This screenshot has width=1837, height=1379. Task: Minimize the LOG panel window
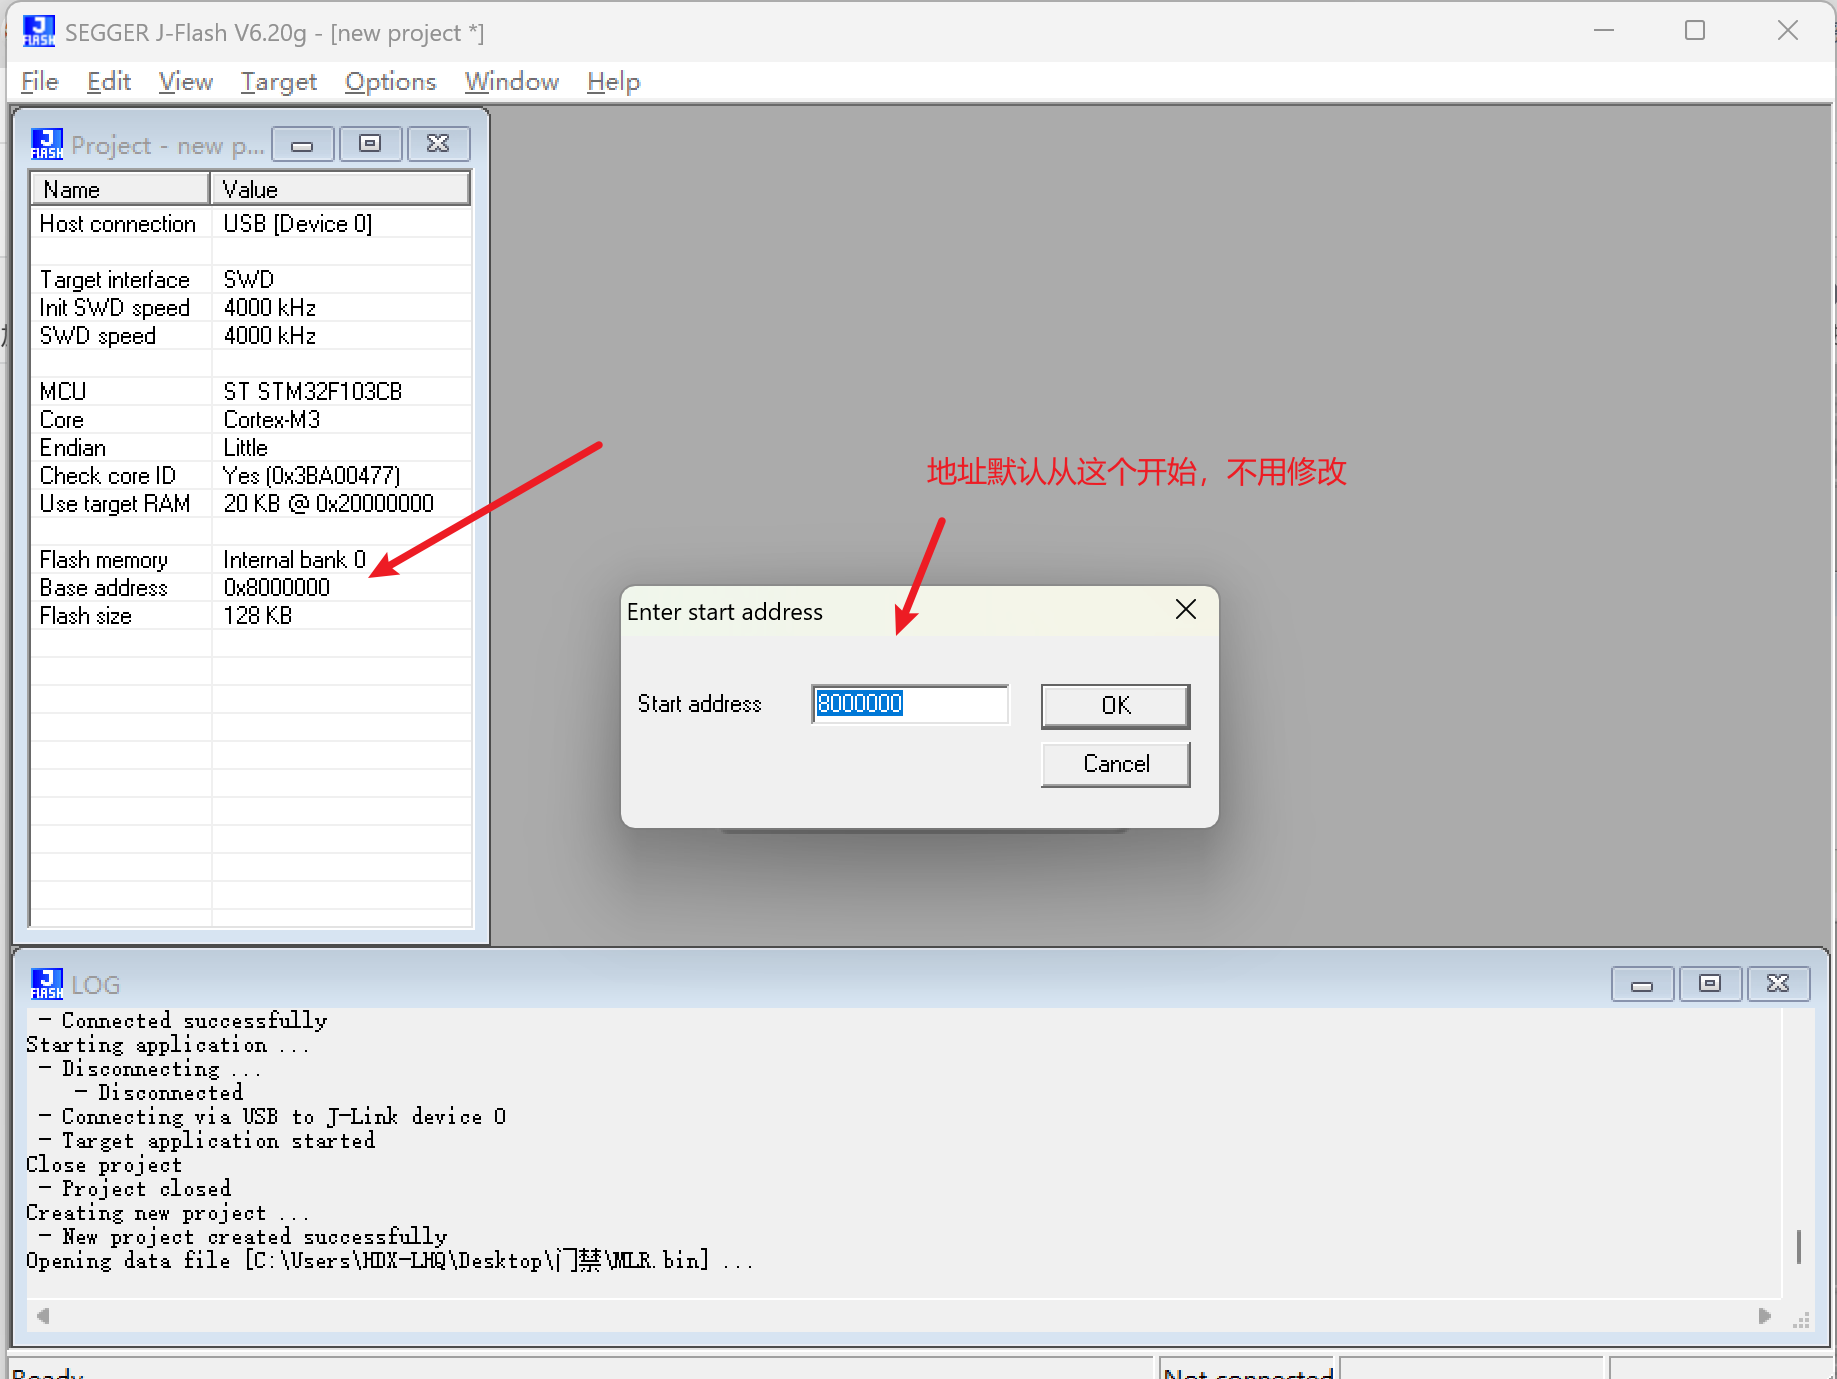pos(1642,984)
